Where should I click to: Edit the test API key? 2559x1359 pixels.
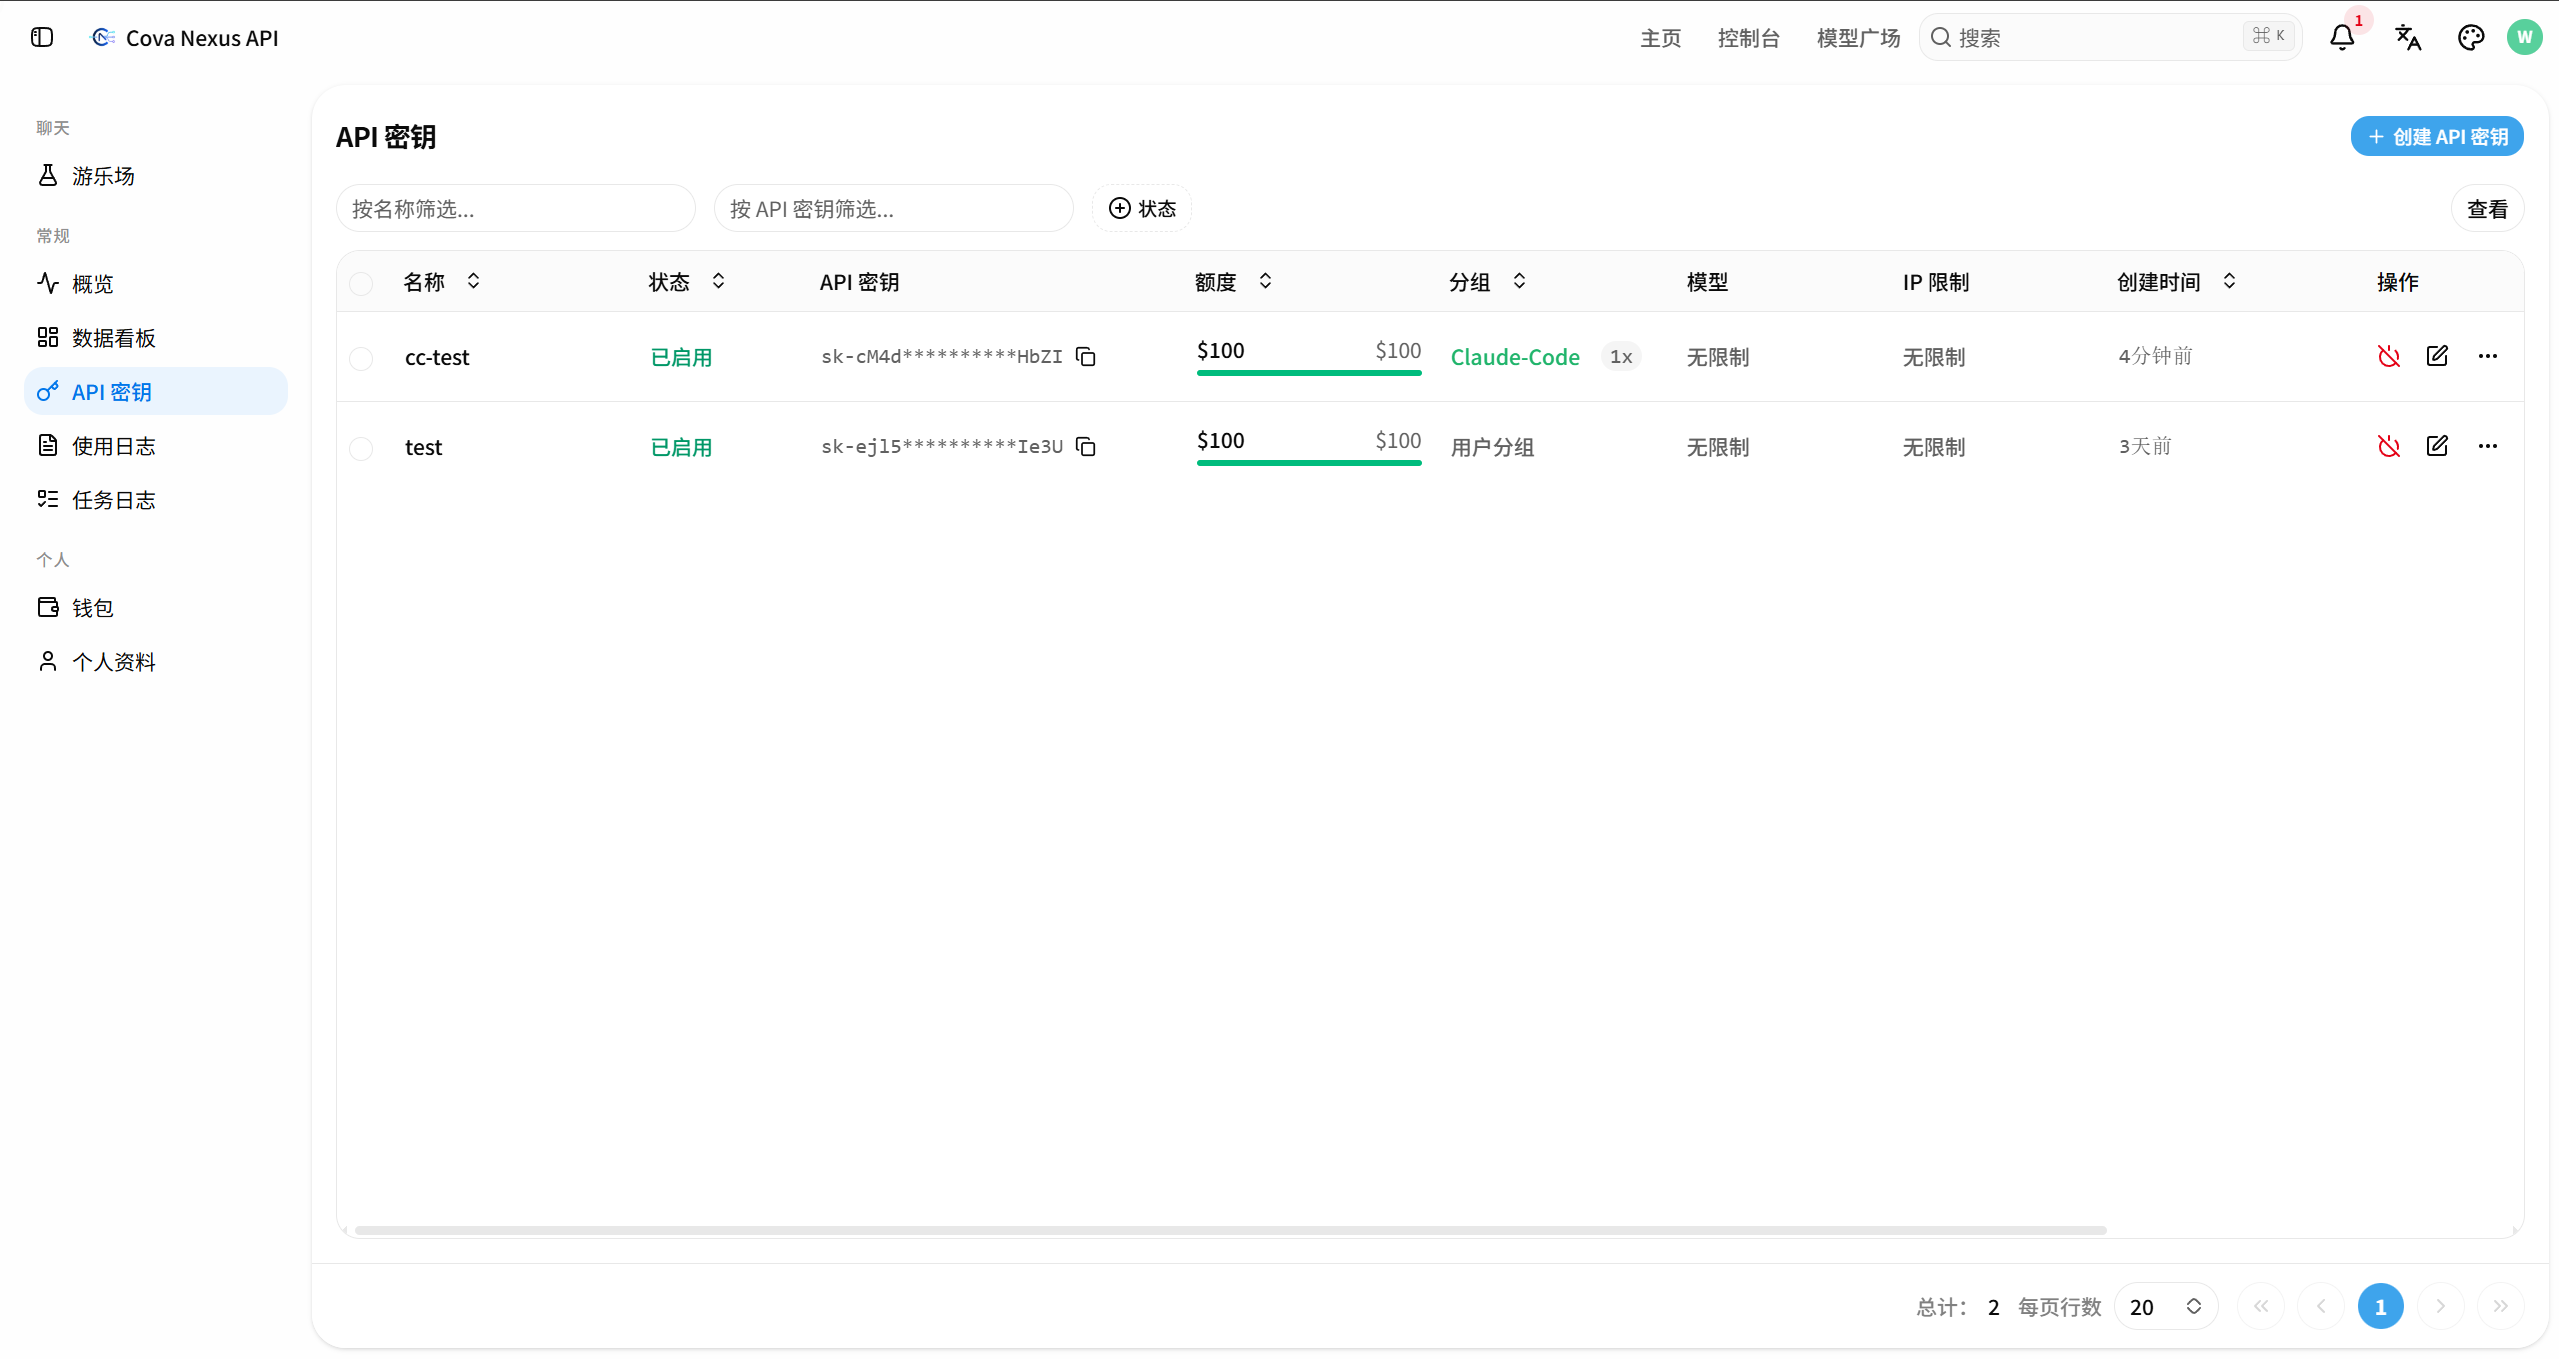pyautogui.click(x=2437, y=447)
